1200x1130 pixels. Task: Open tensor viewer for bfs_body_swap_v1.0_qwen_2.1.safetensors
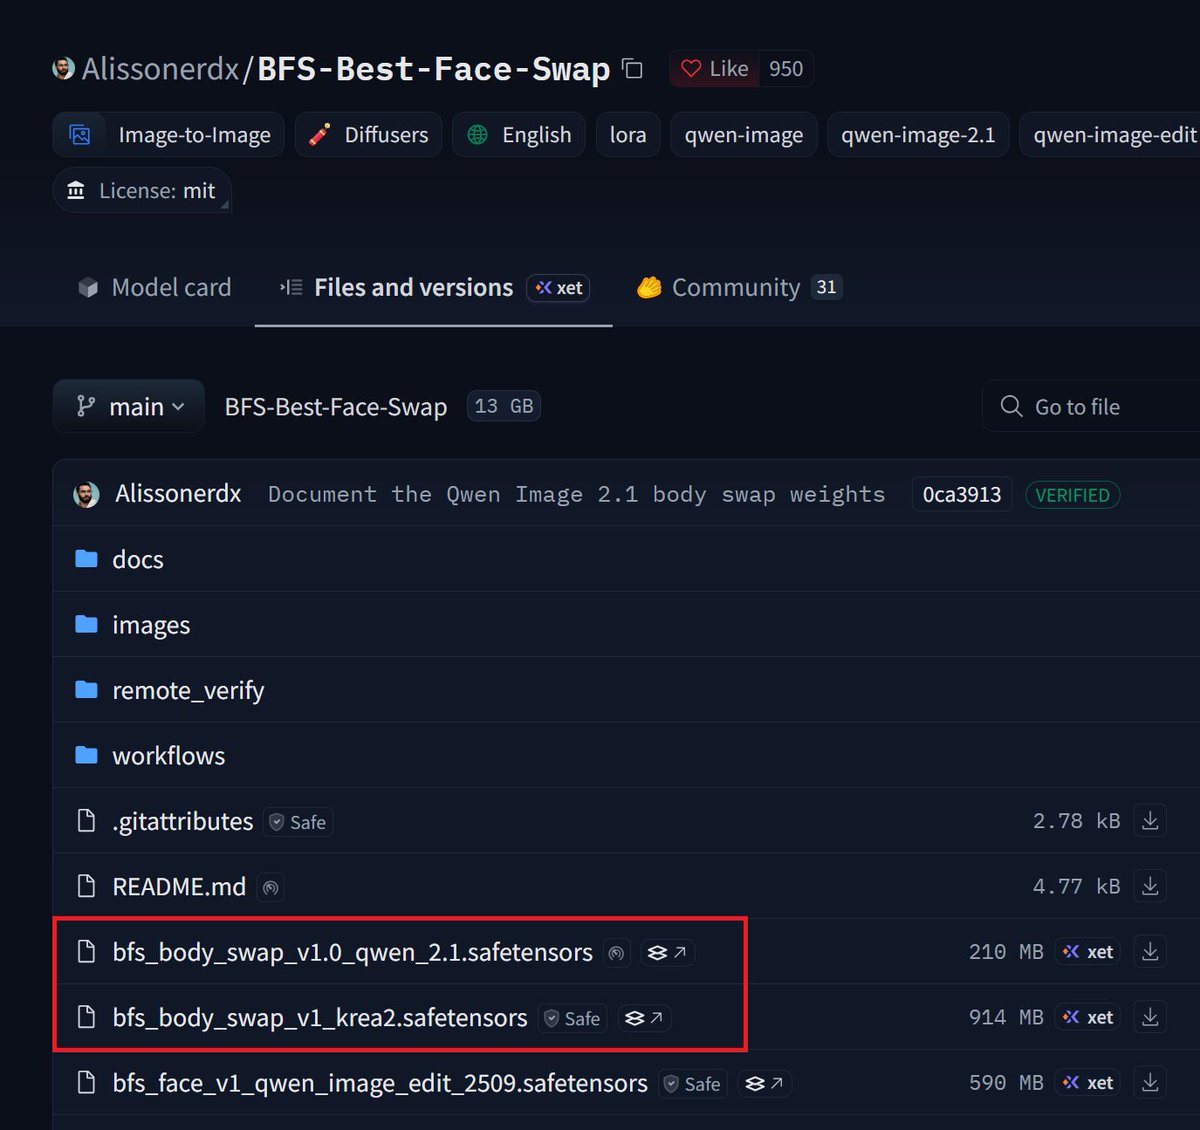(x=667, y=953)
